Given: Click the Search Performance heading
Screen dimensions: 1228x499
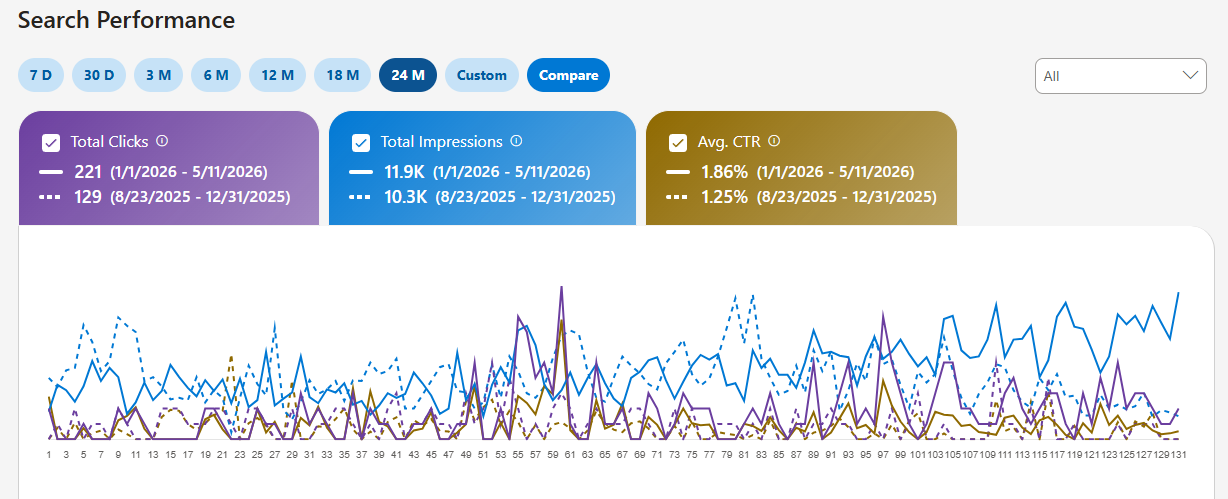Looking at the screenshot, I should click(x=127, y=20).
